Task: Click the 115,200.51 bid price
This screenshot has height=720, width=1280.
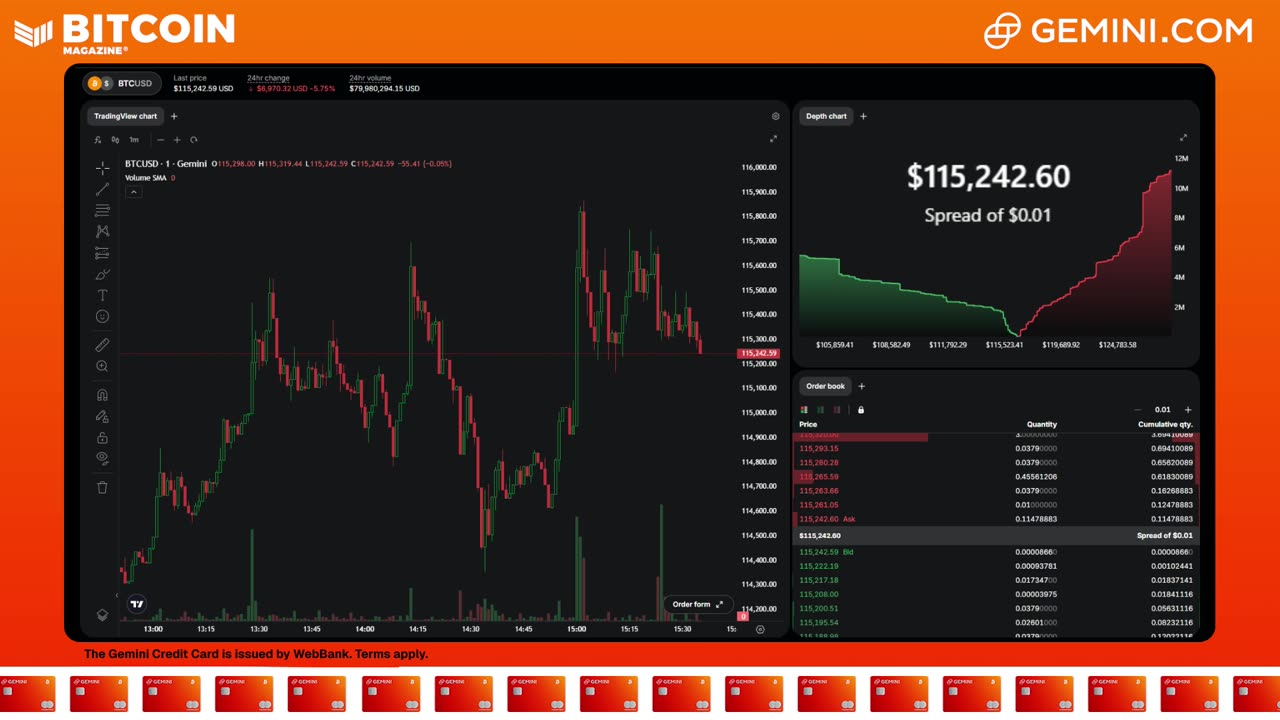Action: click(819, 608)
